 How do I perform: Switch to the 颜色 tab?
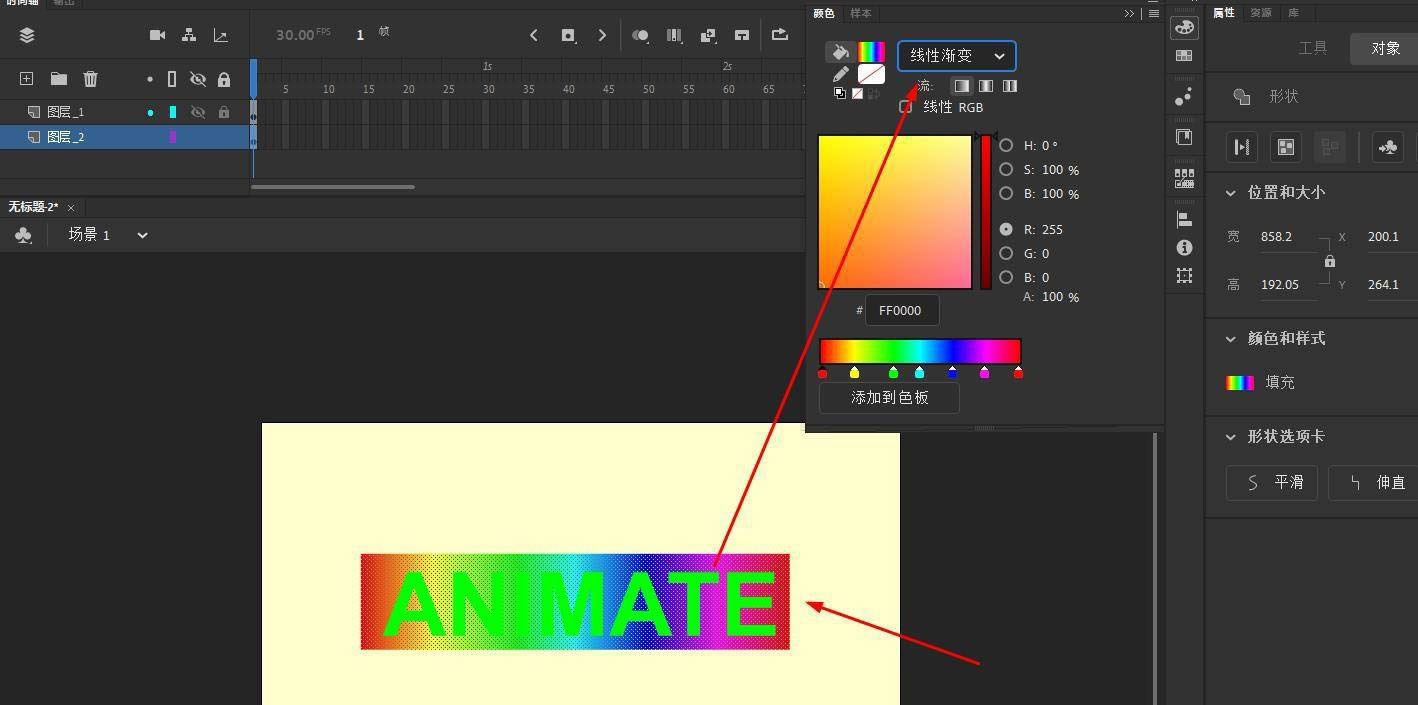pyautogui.click(x=823, y=13)
